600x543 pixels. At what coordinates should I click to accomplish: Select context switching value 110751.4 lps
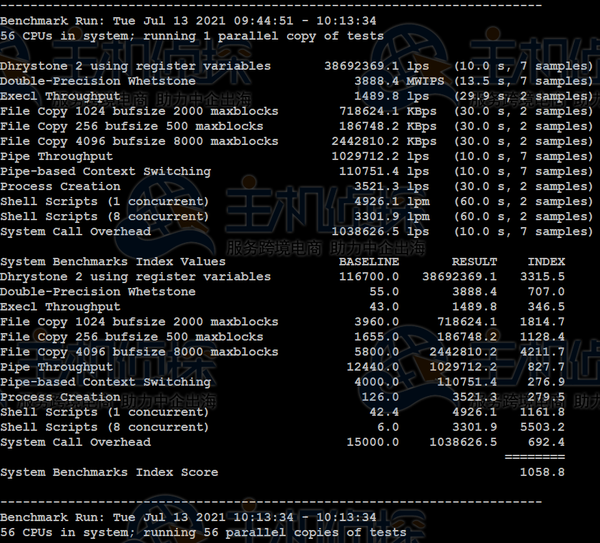tap(384, 171)
